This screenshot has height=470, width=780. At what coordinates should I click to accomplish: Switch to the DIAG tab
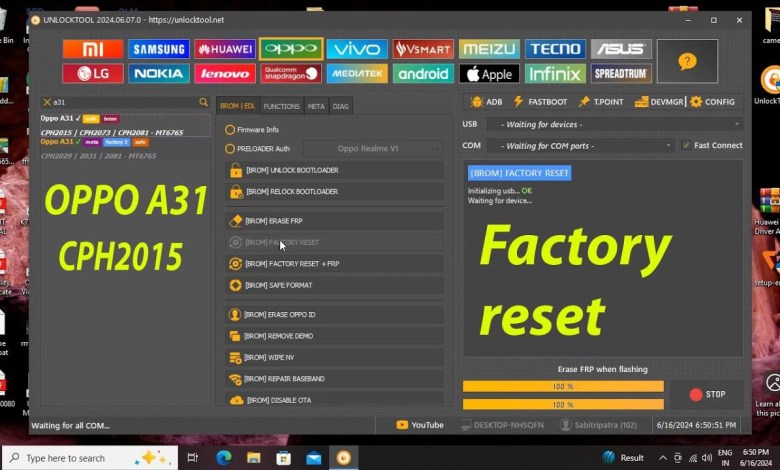[340, 106]
